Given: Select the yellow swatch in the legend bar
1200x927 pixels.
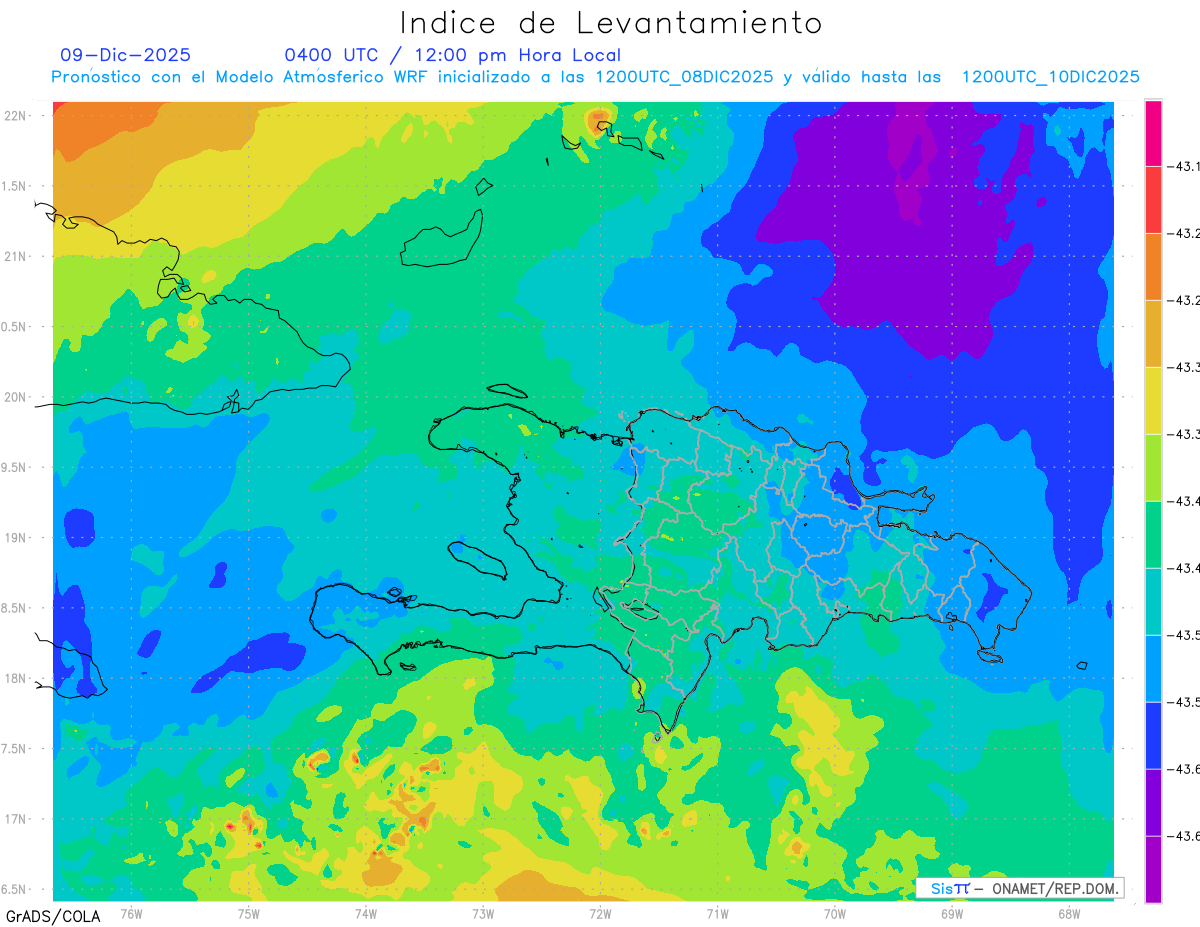Looking at the screenshot, I should [1153, 401].
